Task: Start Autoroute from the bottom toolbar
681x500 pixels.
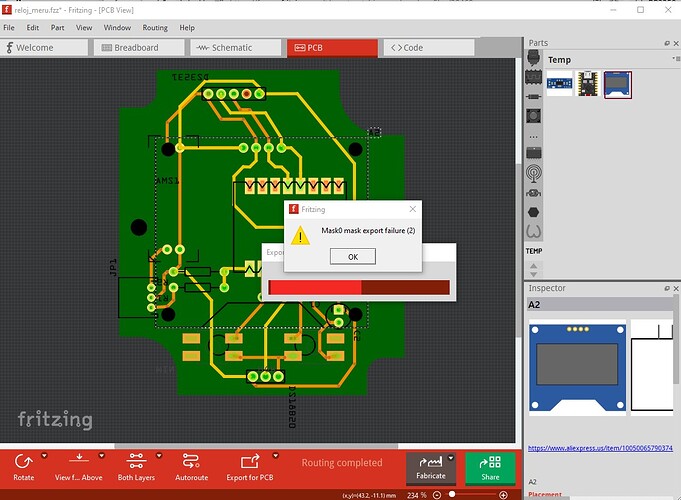Action: point(192,467)
